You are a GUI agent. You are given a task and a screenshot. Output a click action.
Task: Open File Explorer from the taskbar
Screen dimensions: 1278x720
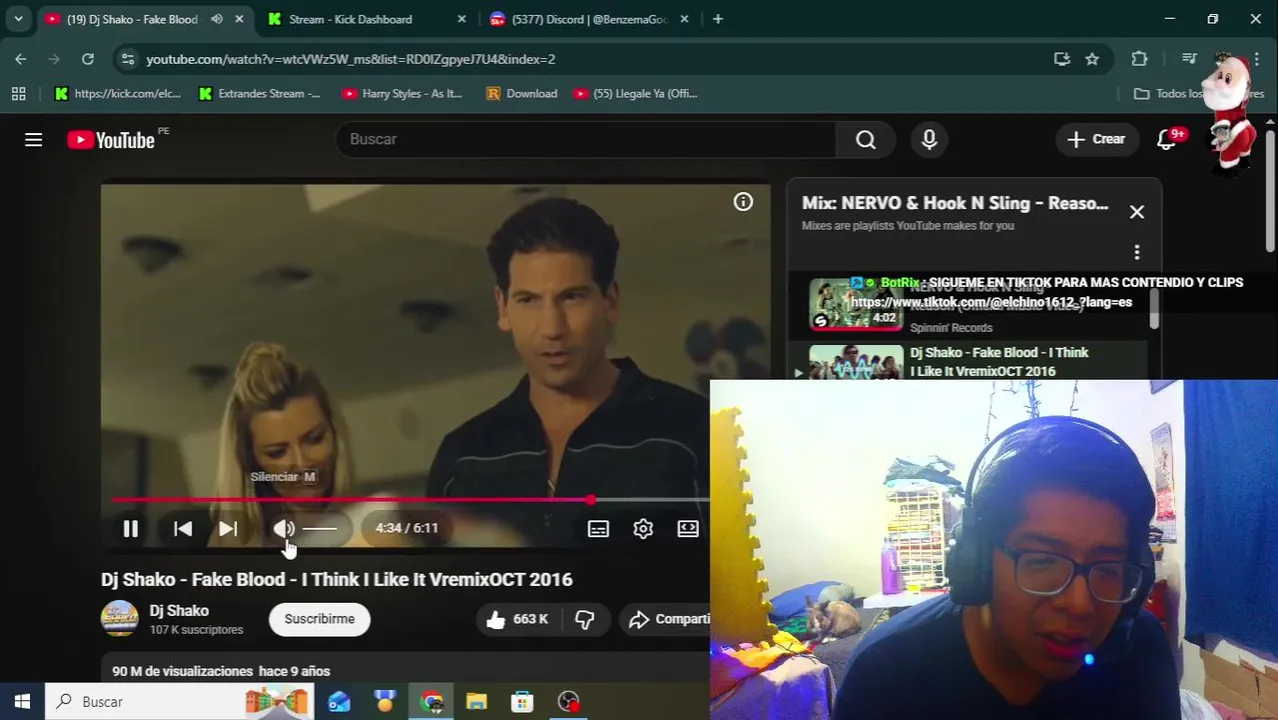tap(476, 702)
